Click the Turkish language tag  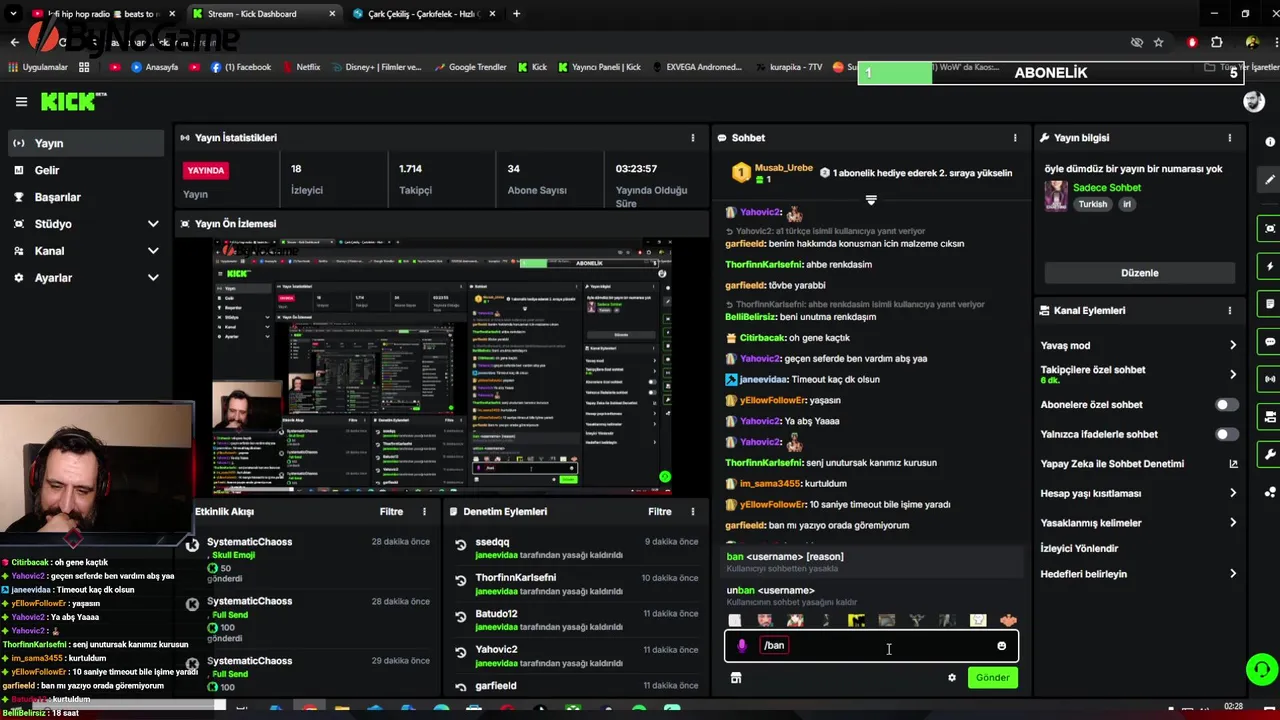pyautogui.click(x=1092, y=204)
